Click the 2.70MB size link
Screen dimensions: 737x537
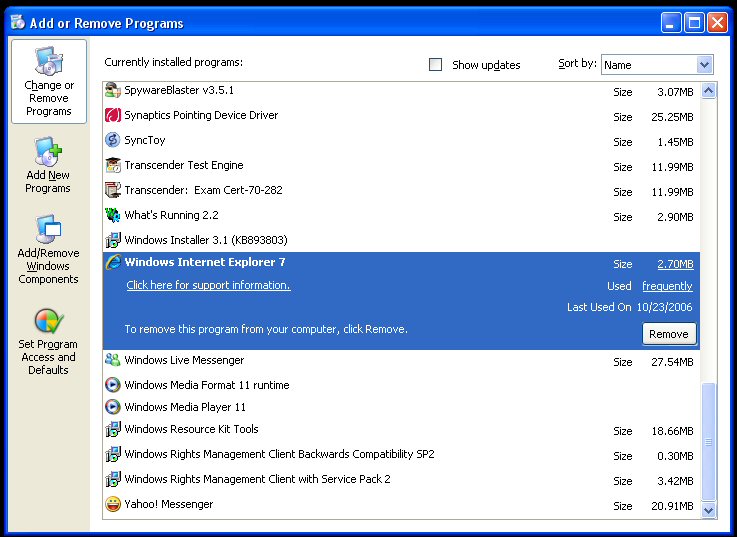675,264
